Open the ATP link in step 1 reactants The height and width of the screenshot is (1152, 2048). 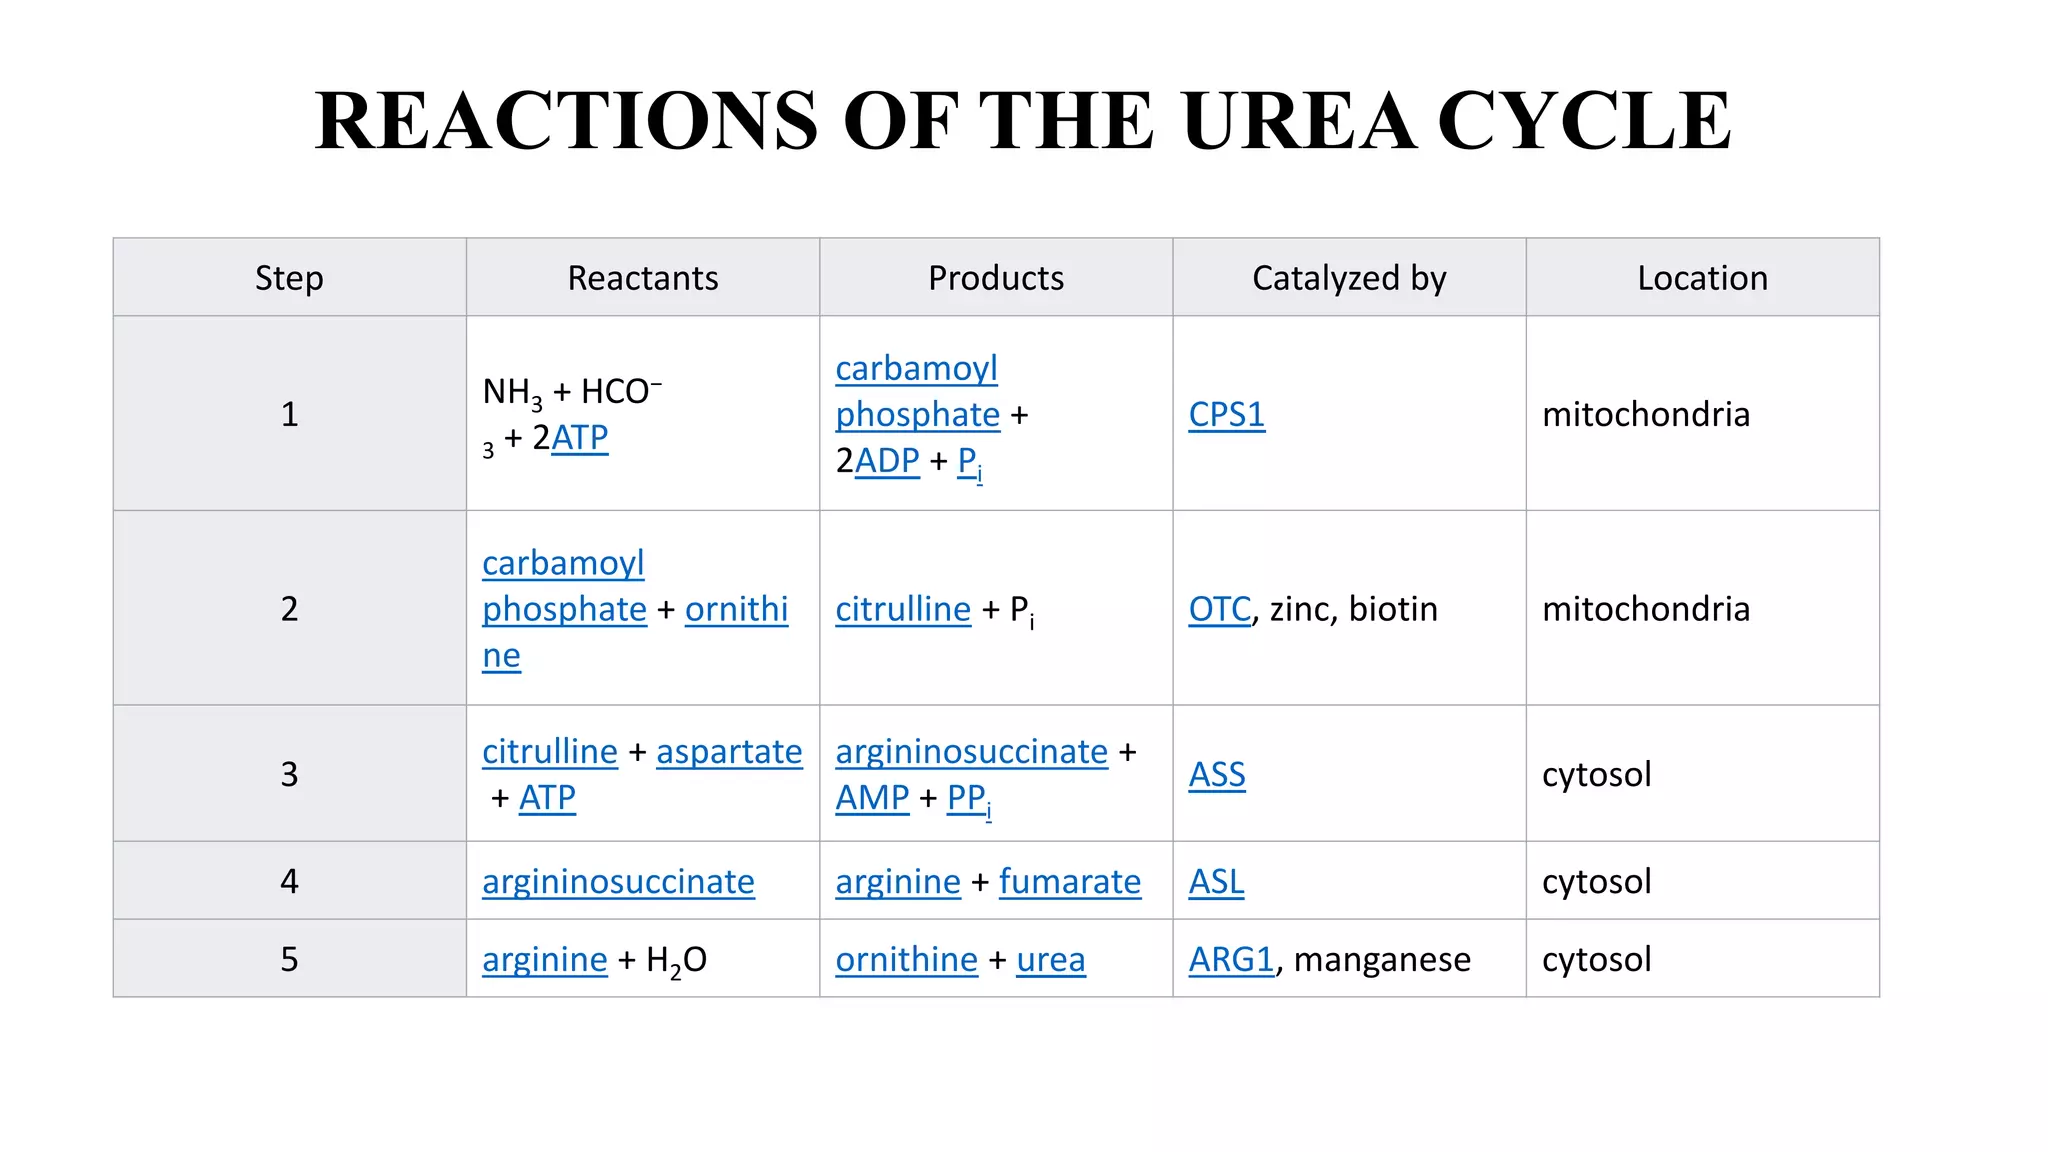coord(579,437)
